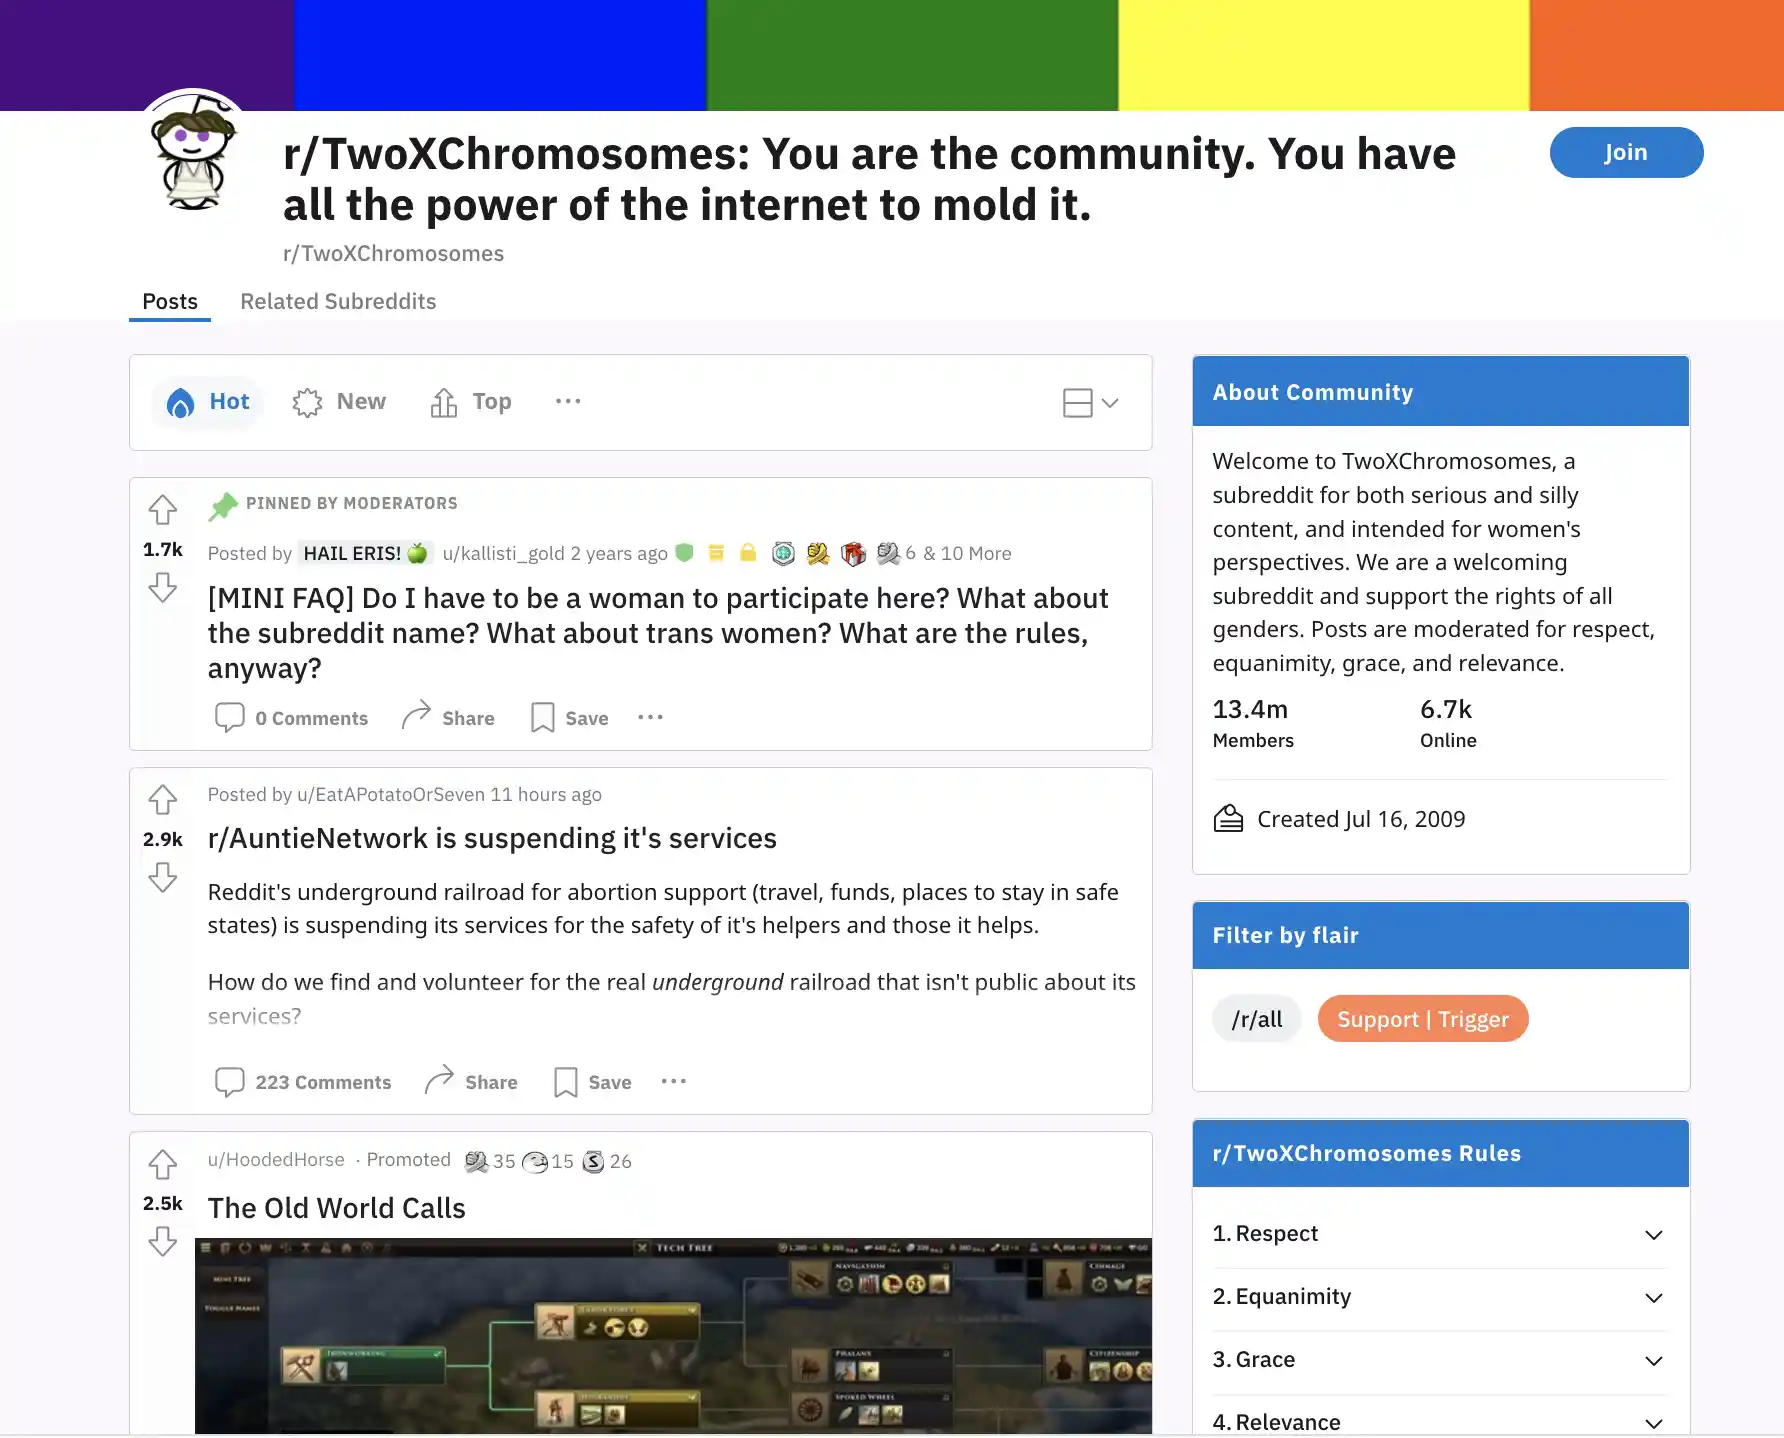Image resolution: width=1784 pixels, height=1438 pixels.
Task: Click The Old World Calls game screenshot
Action: pyautogui.click(x=673, y=1335)
